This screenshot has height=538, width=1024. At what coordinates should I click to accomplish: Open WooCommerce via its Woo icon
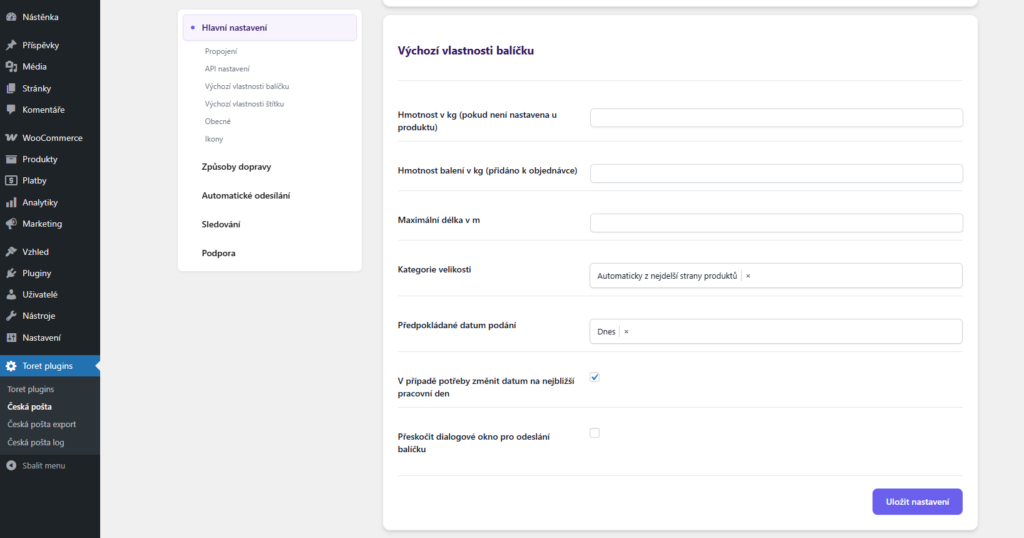pyautogui.click(x=11, y=138)
